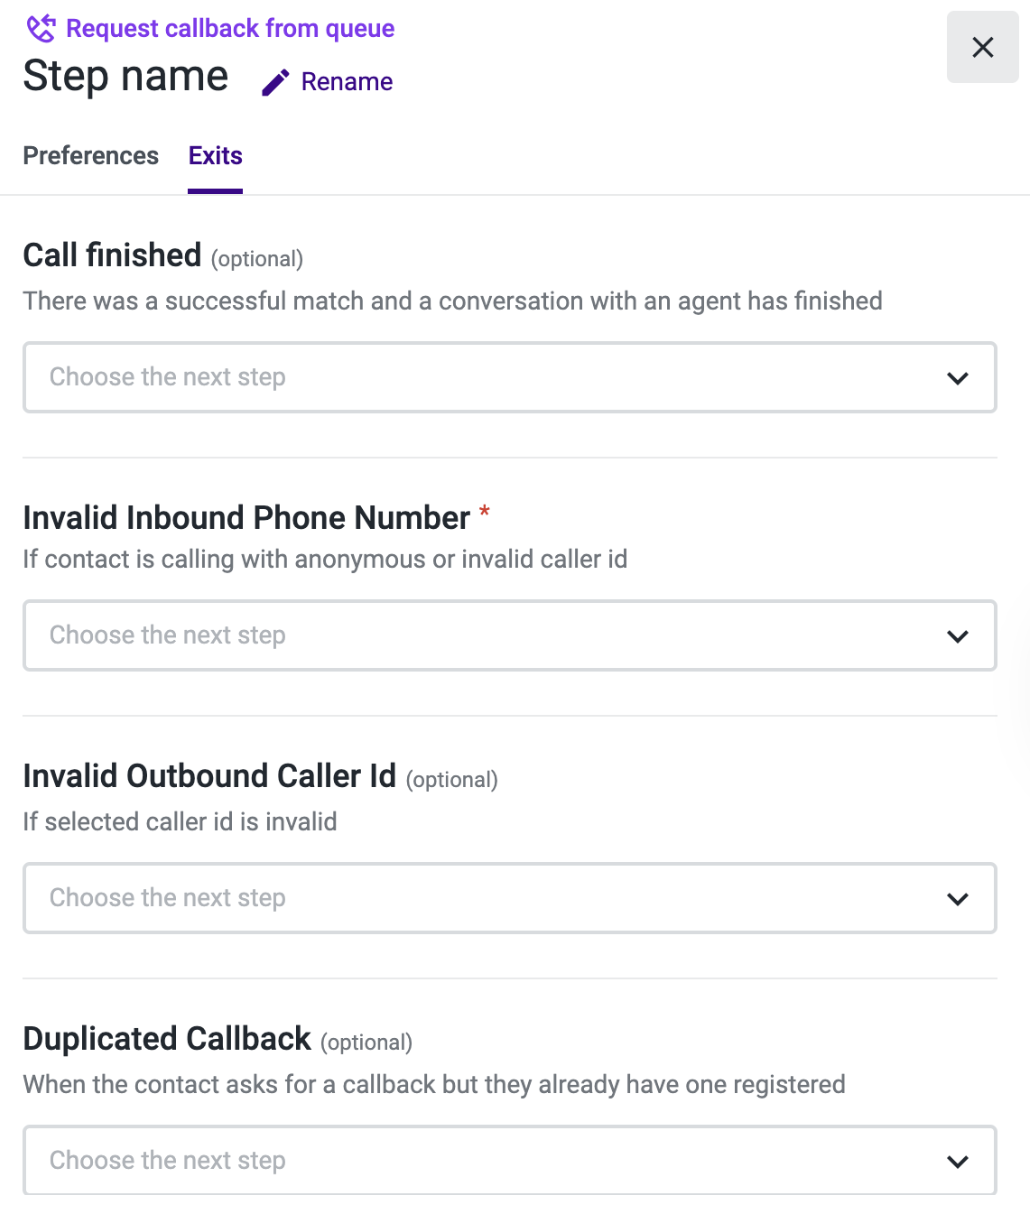
Task: Click the Step name title
Action: coord(126,77)
